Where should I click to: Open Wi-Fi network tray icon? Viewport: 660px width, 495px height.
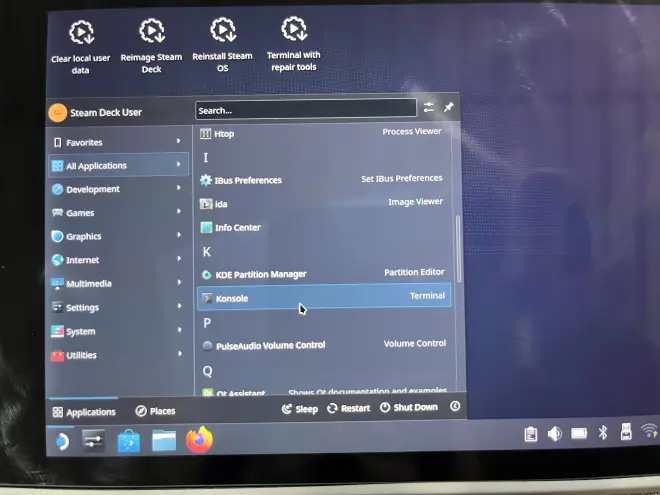[x=649, y=431]
